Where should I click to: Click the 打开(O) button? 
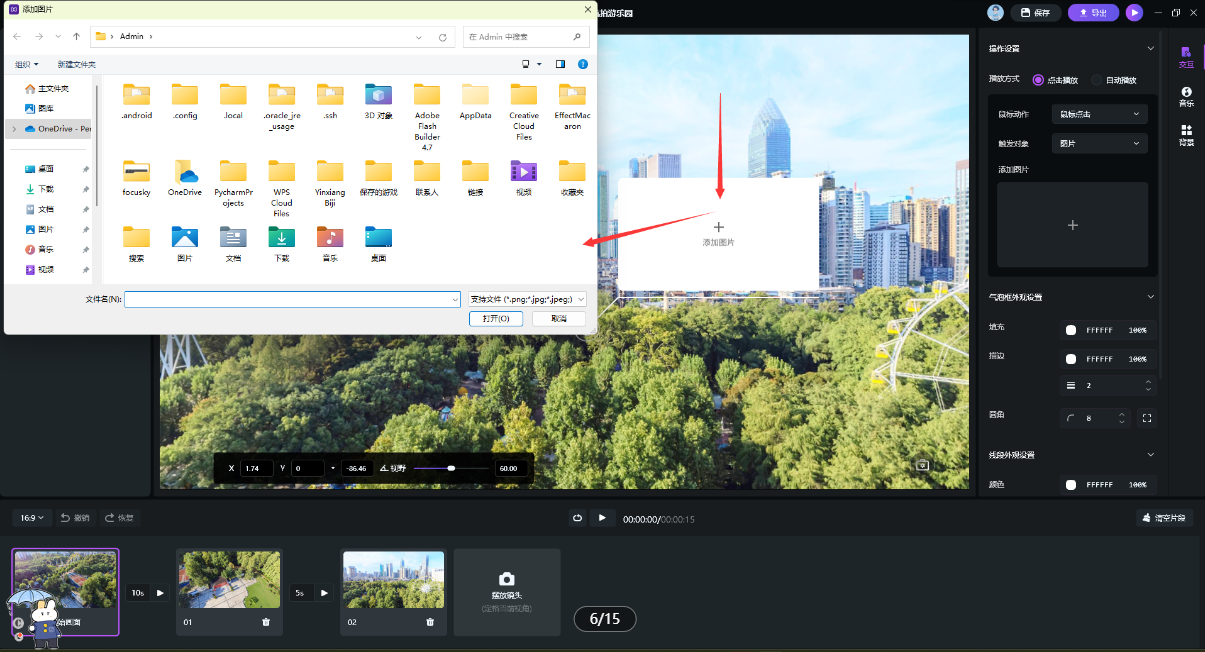pyautogui.click(x=496, y=318)
